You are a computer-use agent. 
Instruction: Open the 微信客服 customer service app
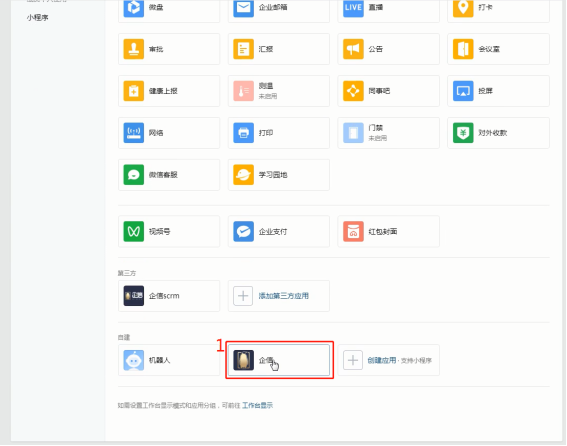pyautogui.click(x=169, y=175)
